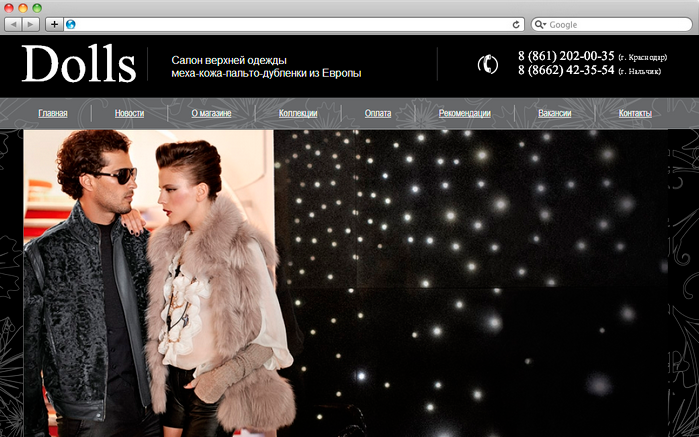Image resolution: width=699 pixels, height=437 pixels.
Task: Open the search magnifier dropdown
Action: click(x=541, y=24)
